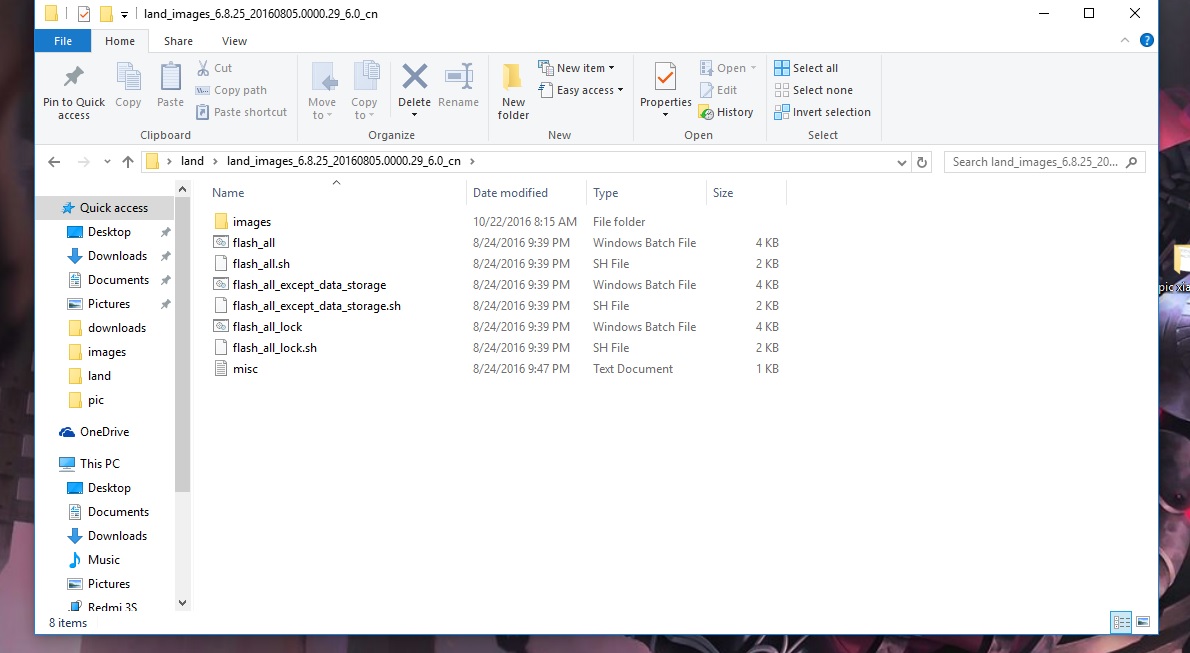
Task: Create a New folder from the ribbon
Action: click(x=513, y=92)
